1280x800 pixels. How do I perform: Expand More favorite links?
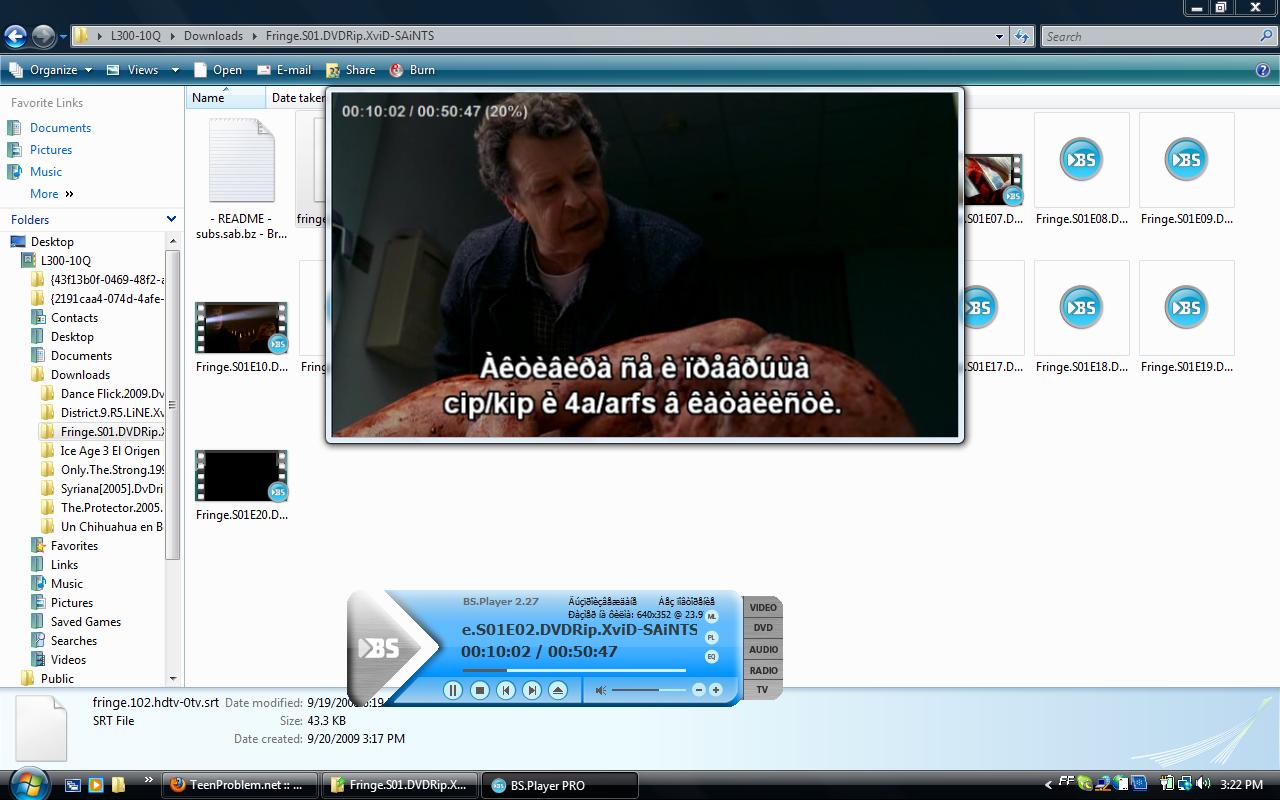(x=52, y=194)
